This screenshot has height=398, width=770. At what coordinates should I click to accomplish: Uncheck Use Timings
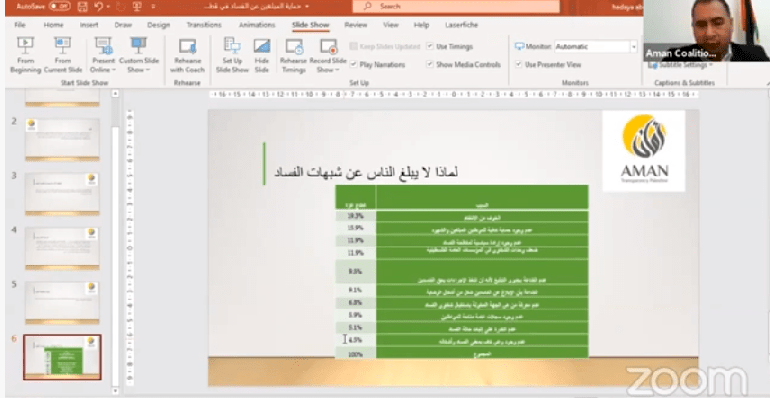(430, 46)
